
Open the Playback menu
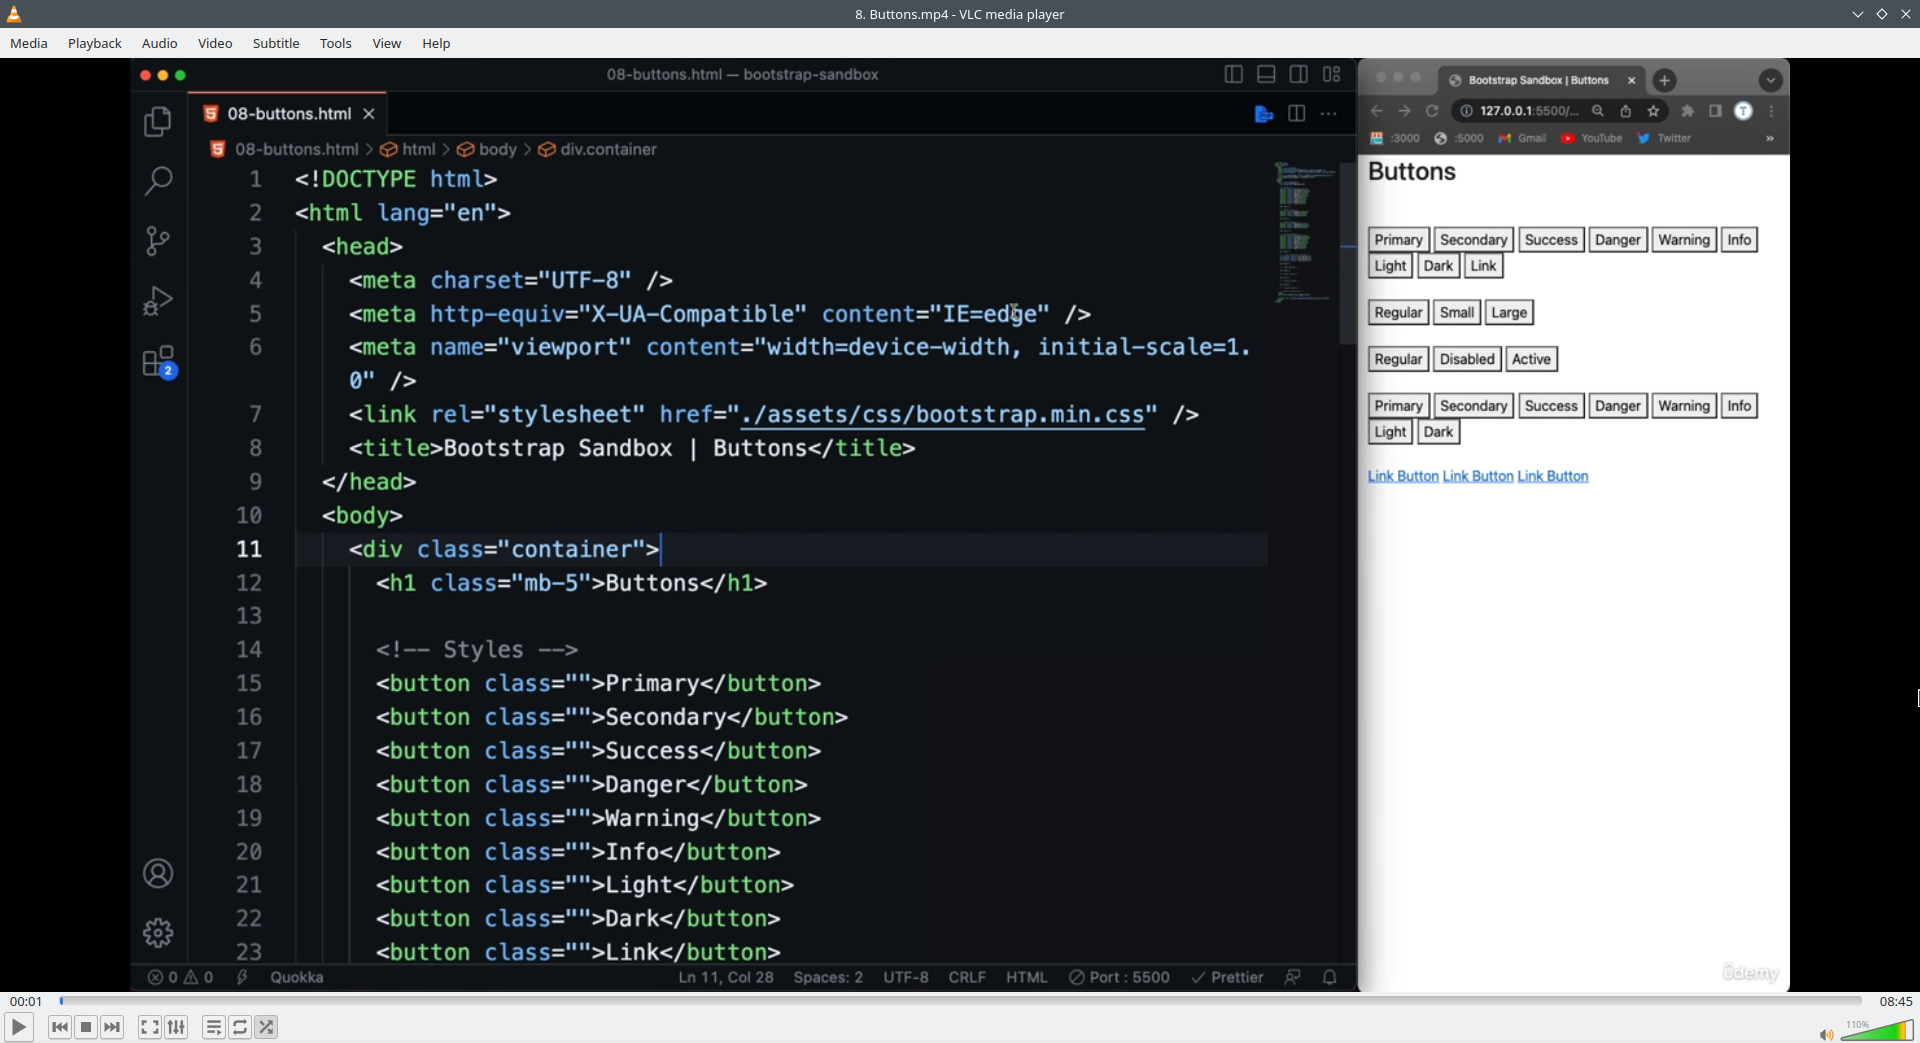[95, 43]
